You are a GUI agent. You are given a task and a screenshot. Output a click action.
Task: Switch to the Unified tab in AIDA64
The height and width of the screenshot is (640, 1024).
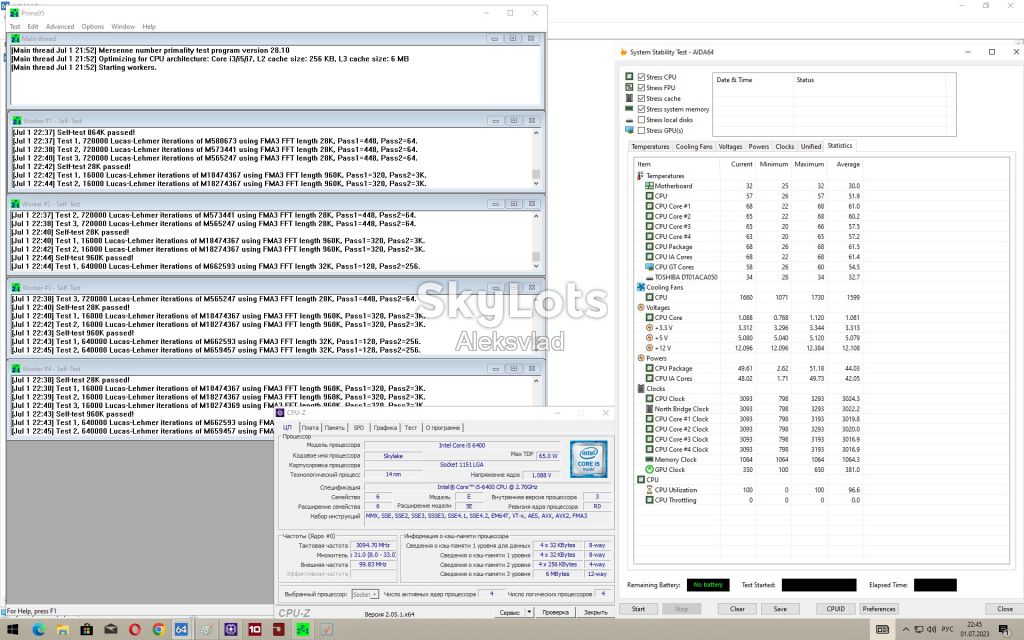(x=810, y=147)
